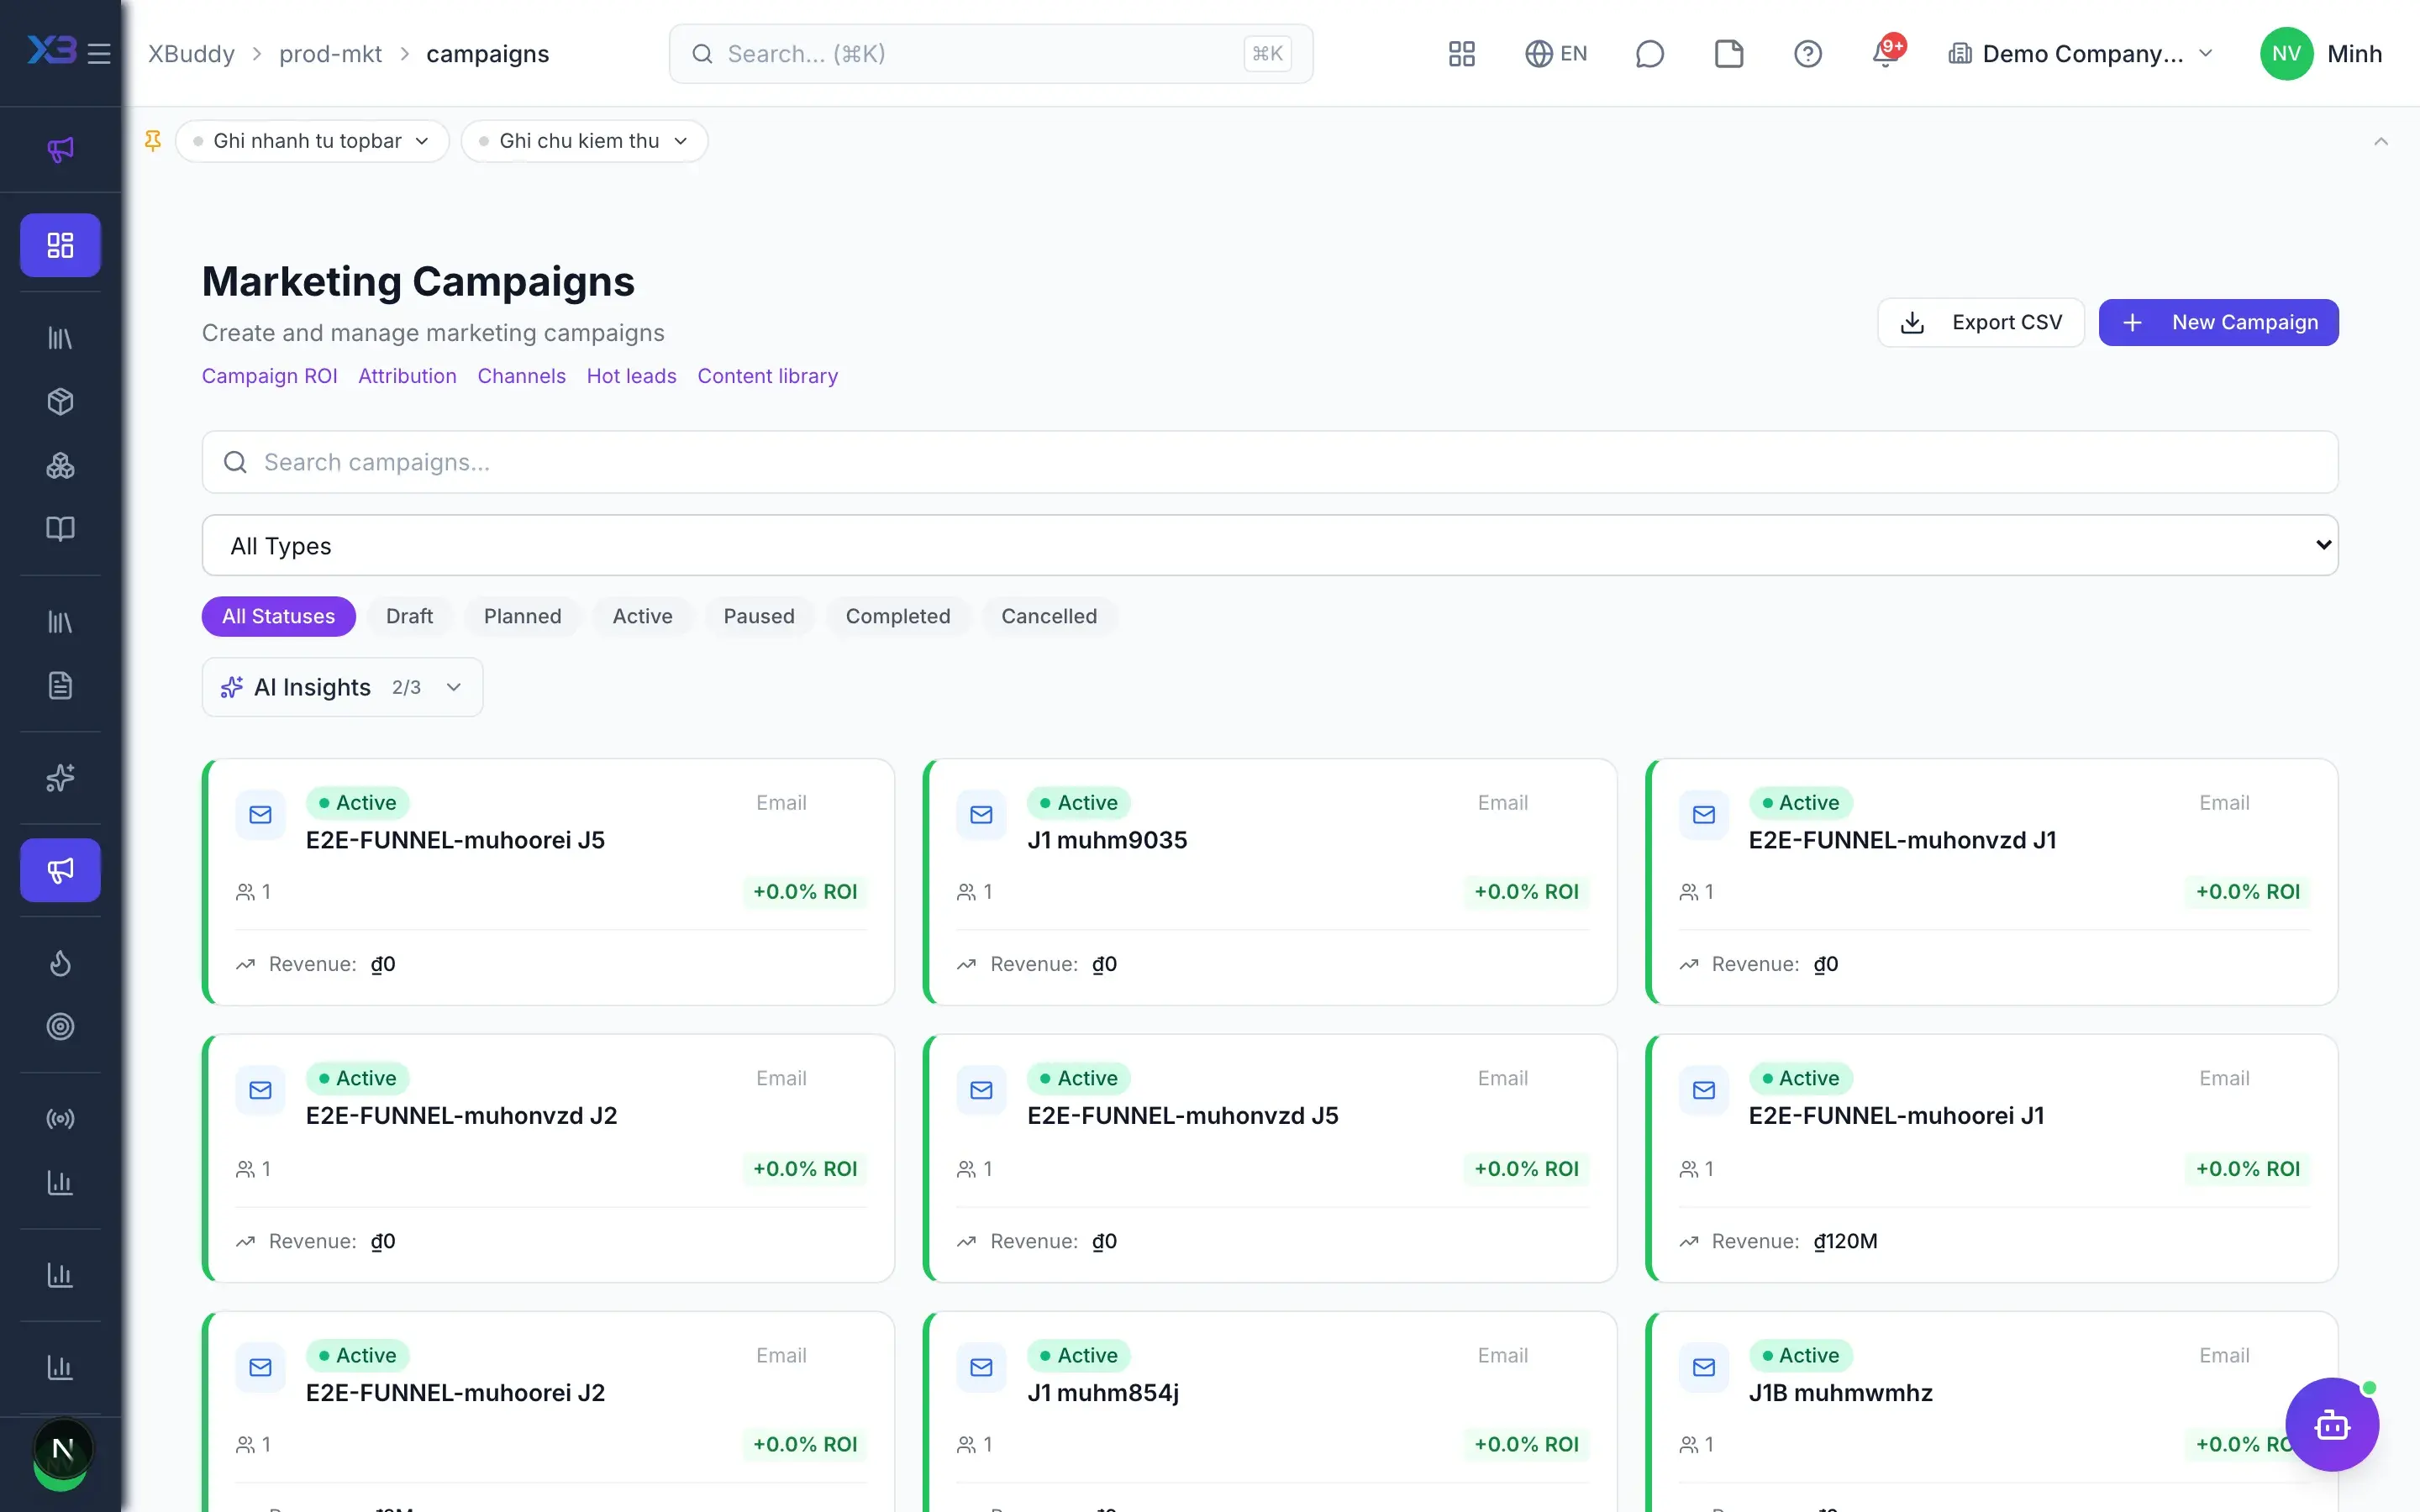
Task: Open the apps grid icon in top bar
Action: [1461, 54]
